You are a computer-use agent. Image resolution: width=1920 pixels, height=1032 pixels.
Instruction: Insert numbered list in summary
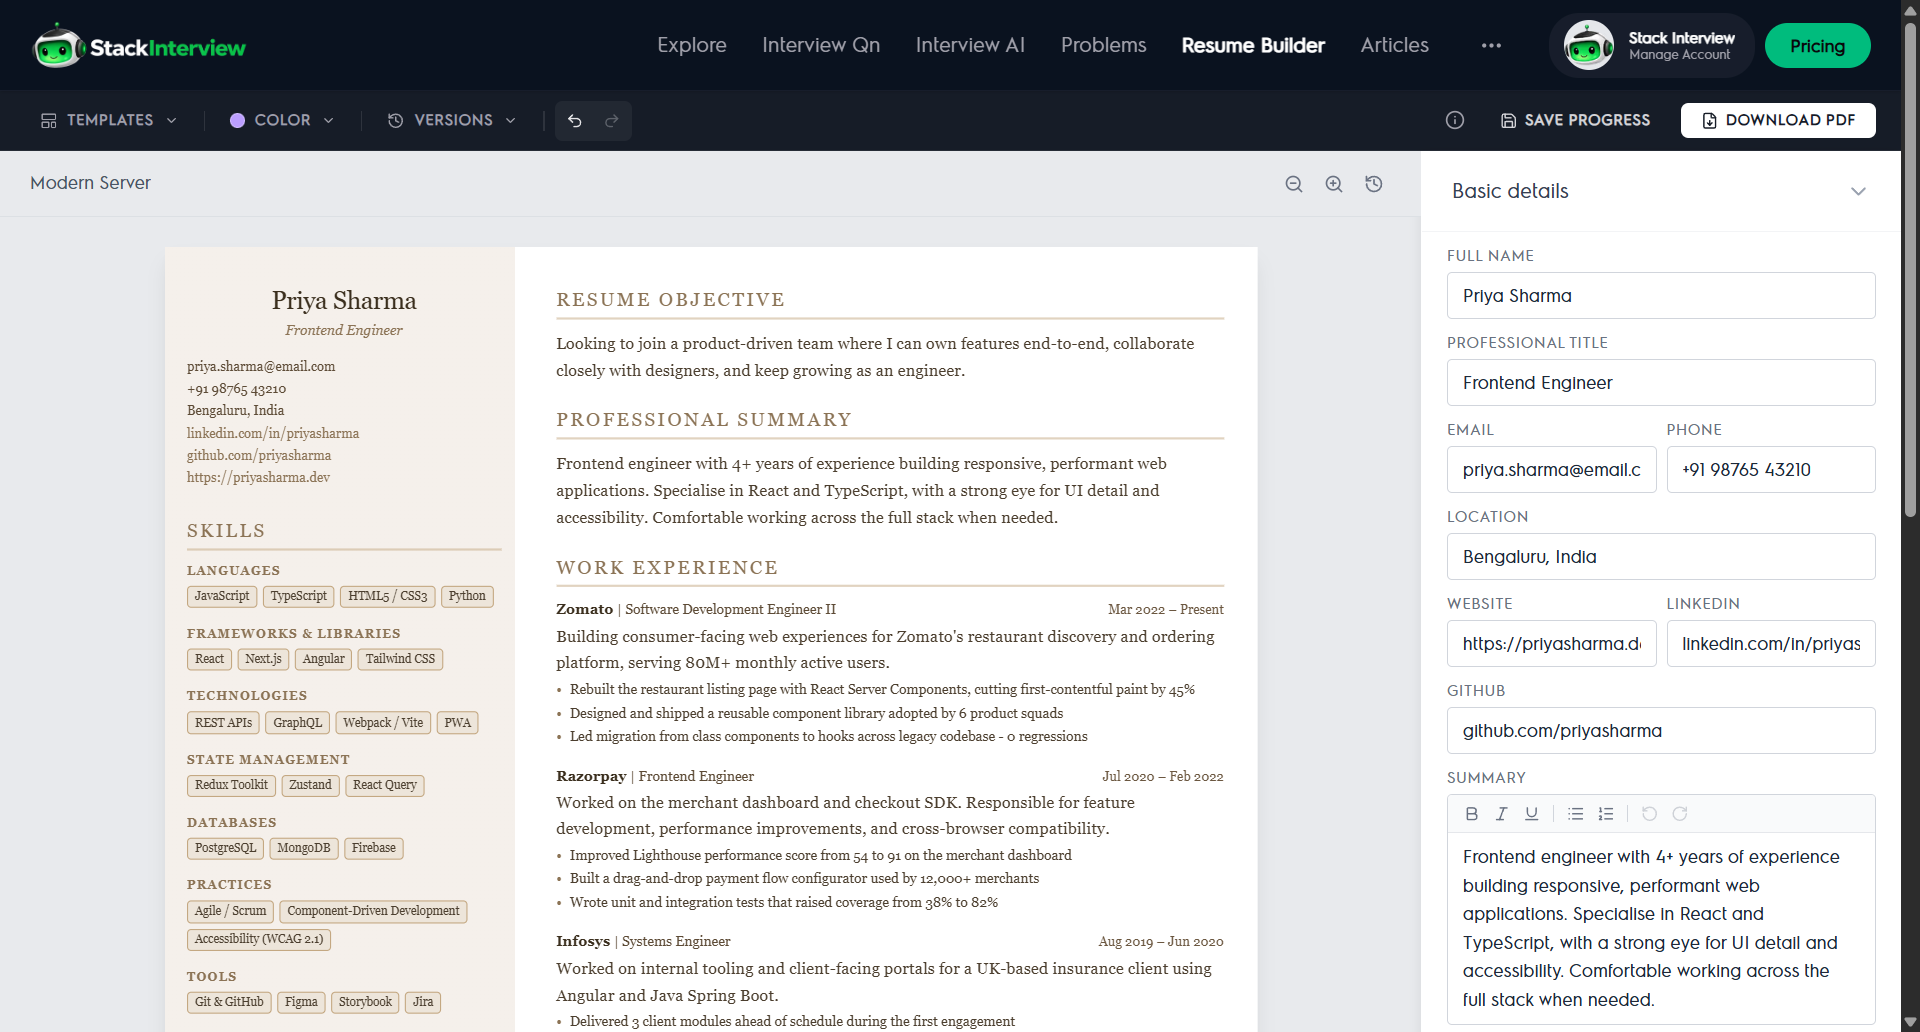click(x=1606, y=814)
